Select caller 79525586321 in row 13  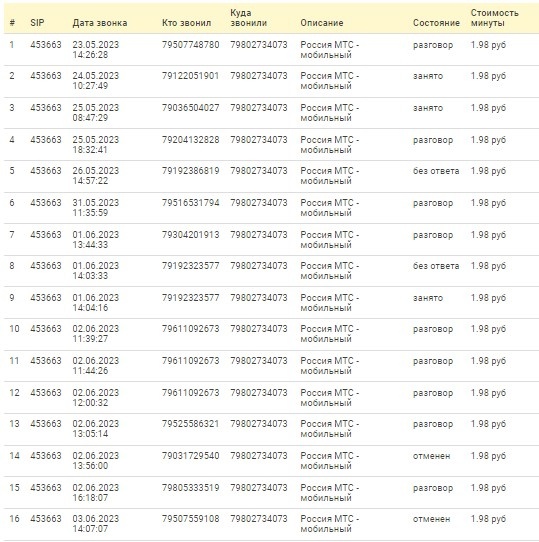click(190, 424)
